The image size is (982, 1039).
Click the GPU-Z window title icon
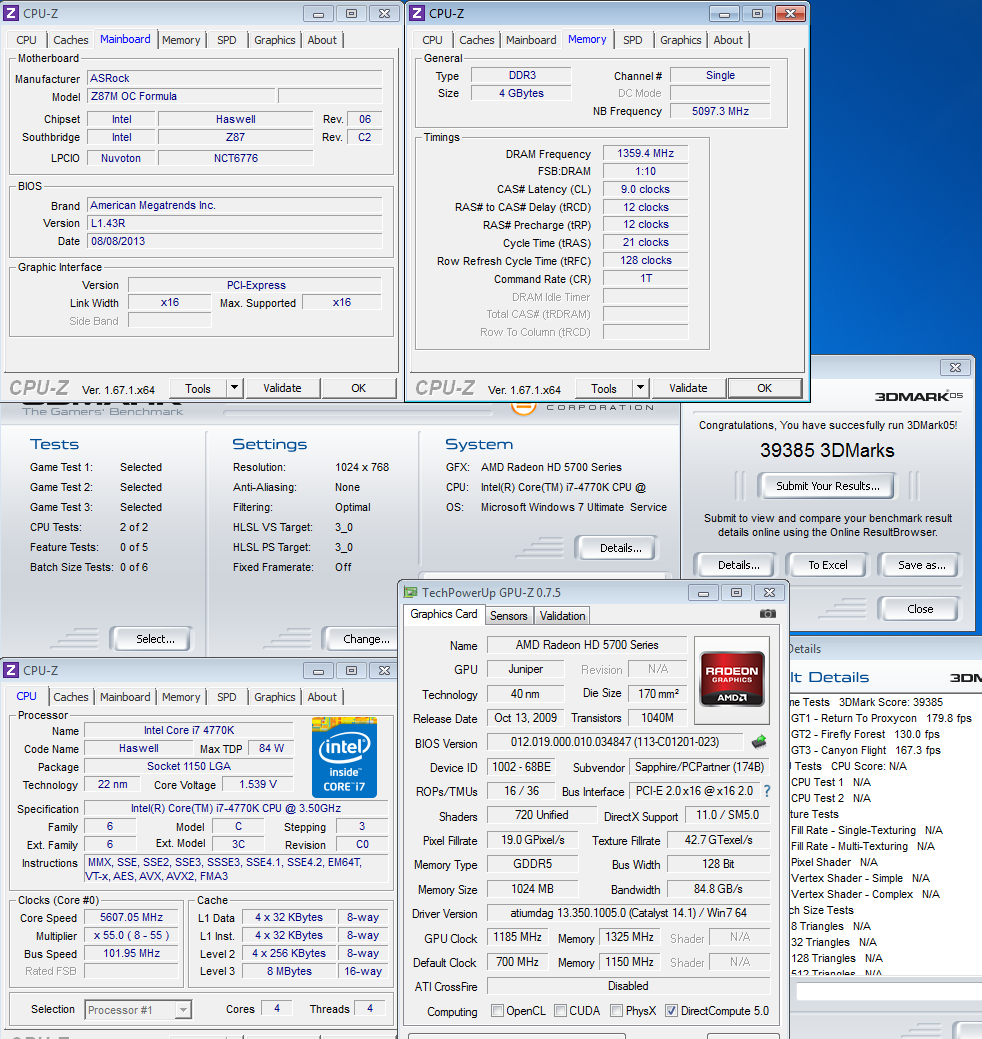(x=411, y=592)
